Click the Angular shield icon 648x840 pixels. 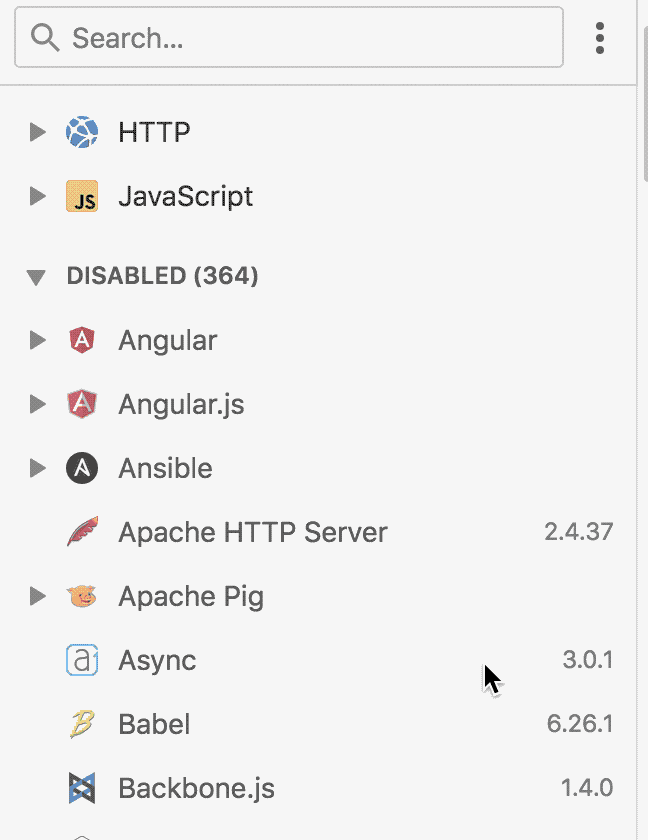tap(82, 340)
